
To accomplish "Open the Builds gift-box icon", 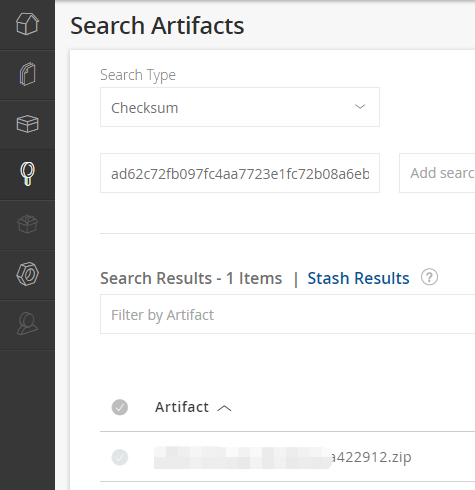I will [x=27, y=224].
